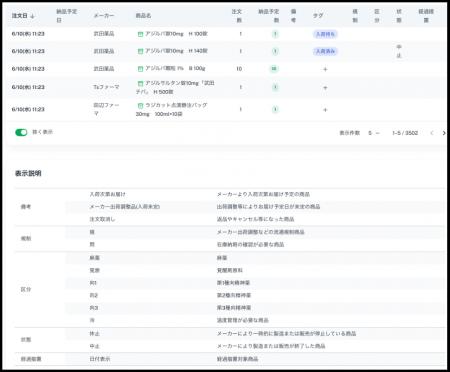Click the sort arrow next to 注文日 header
The image size is (450, 372).
32,16
